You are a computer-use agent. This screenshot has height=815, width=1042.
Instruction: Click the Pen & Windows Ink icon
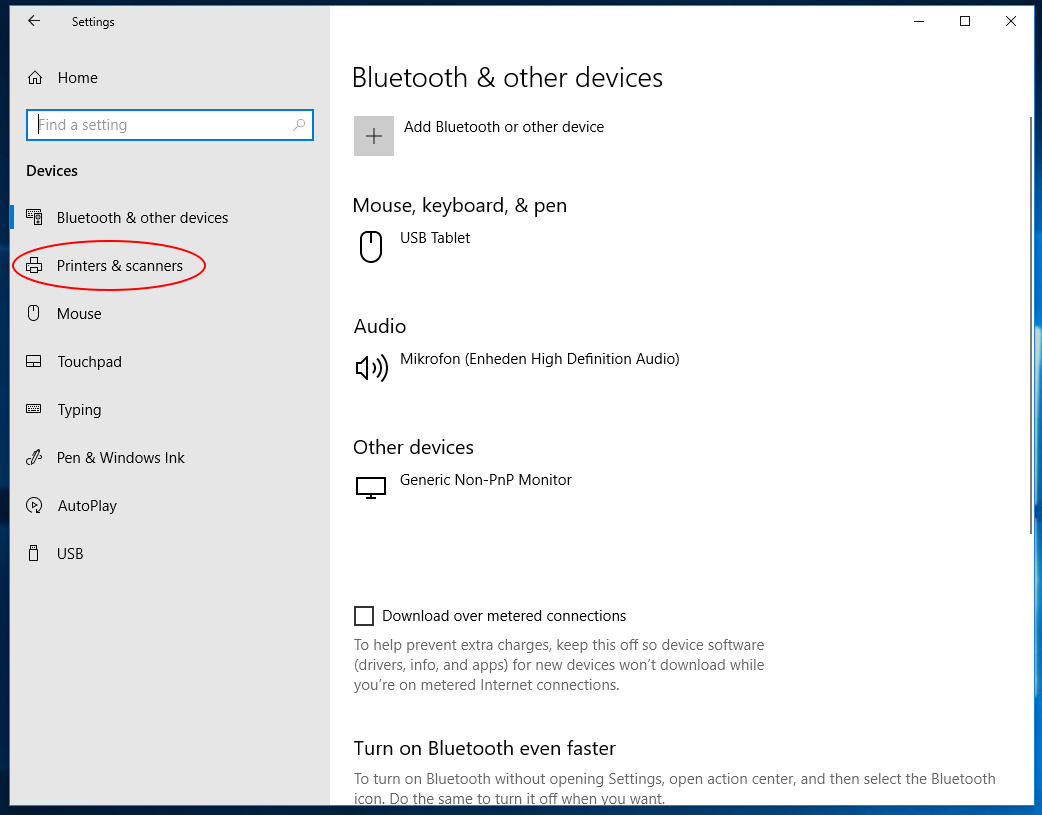click(x=34, y=458)
